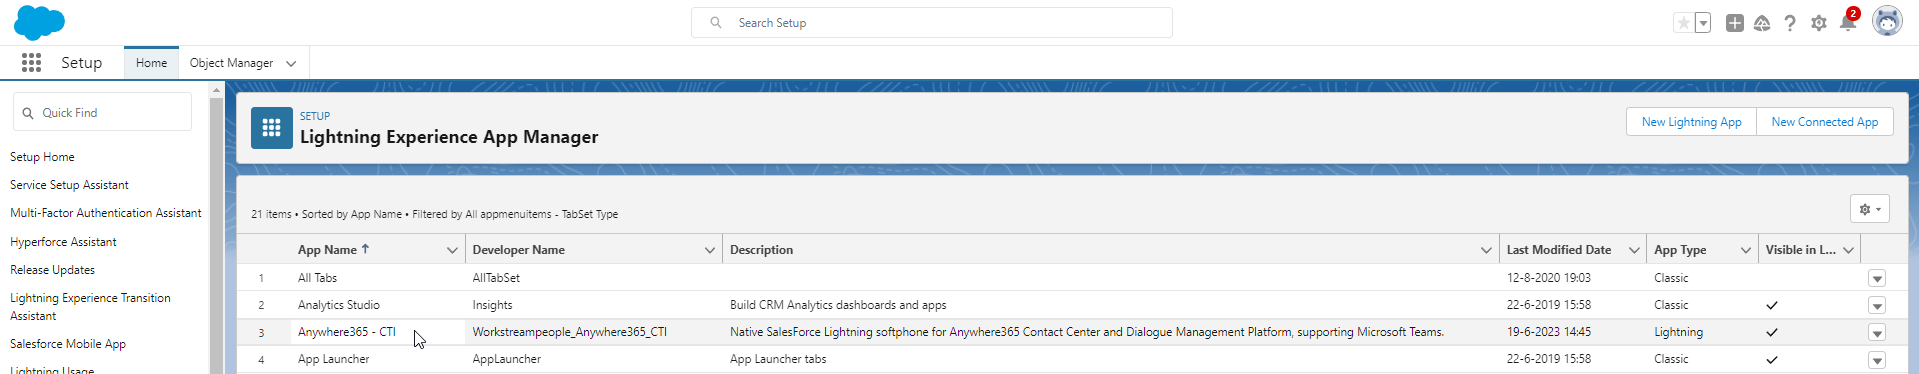Open the Release Updates sidebar link
This screenshot has width=1919, height=374.
pos(52,270)
